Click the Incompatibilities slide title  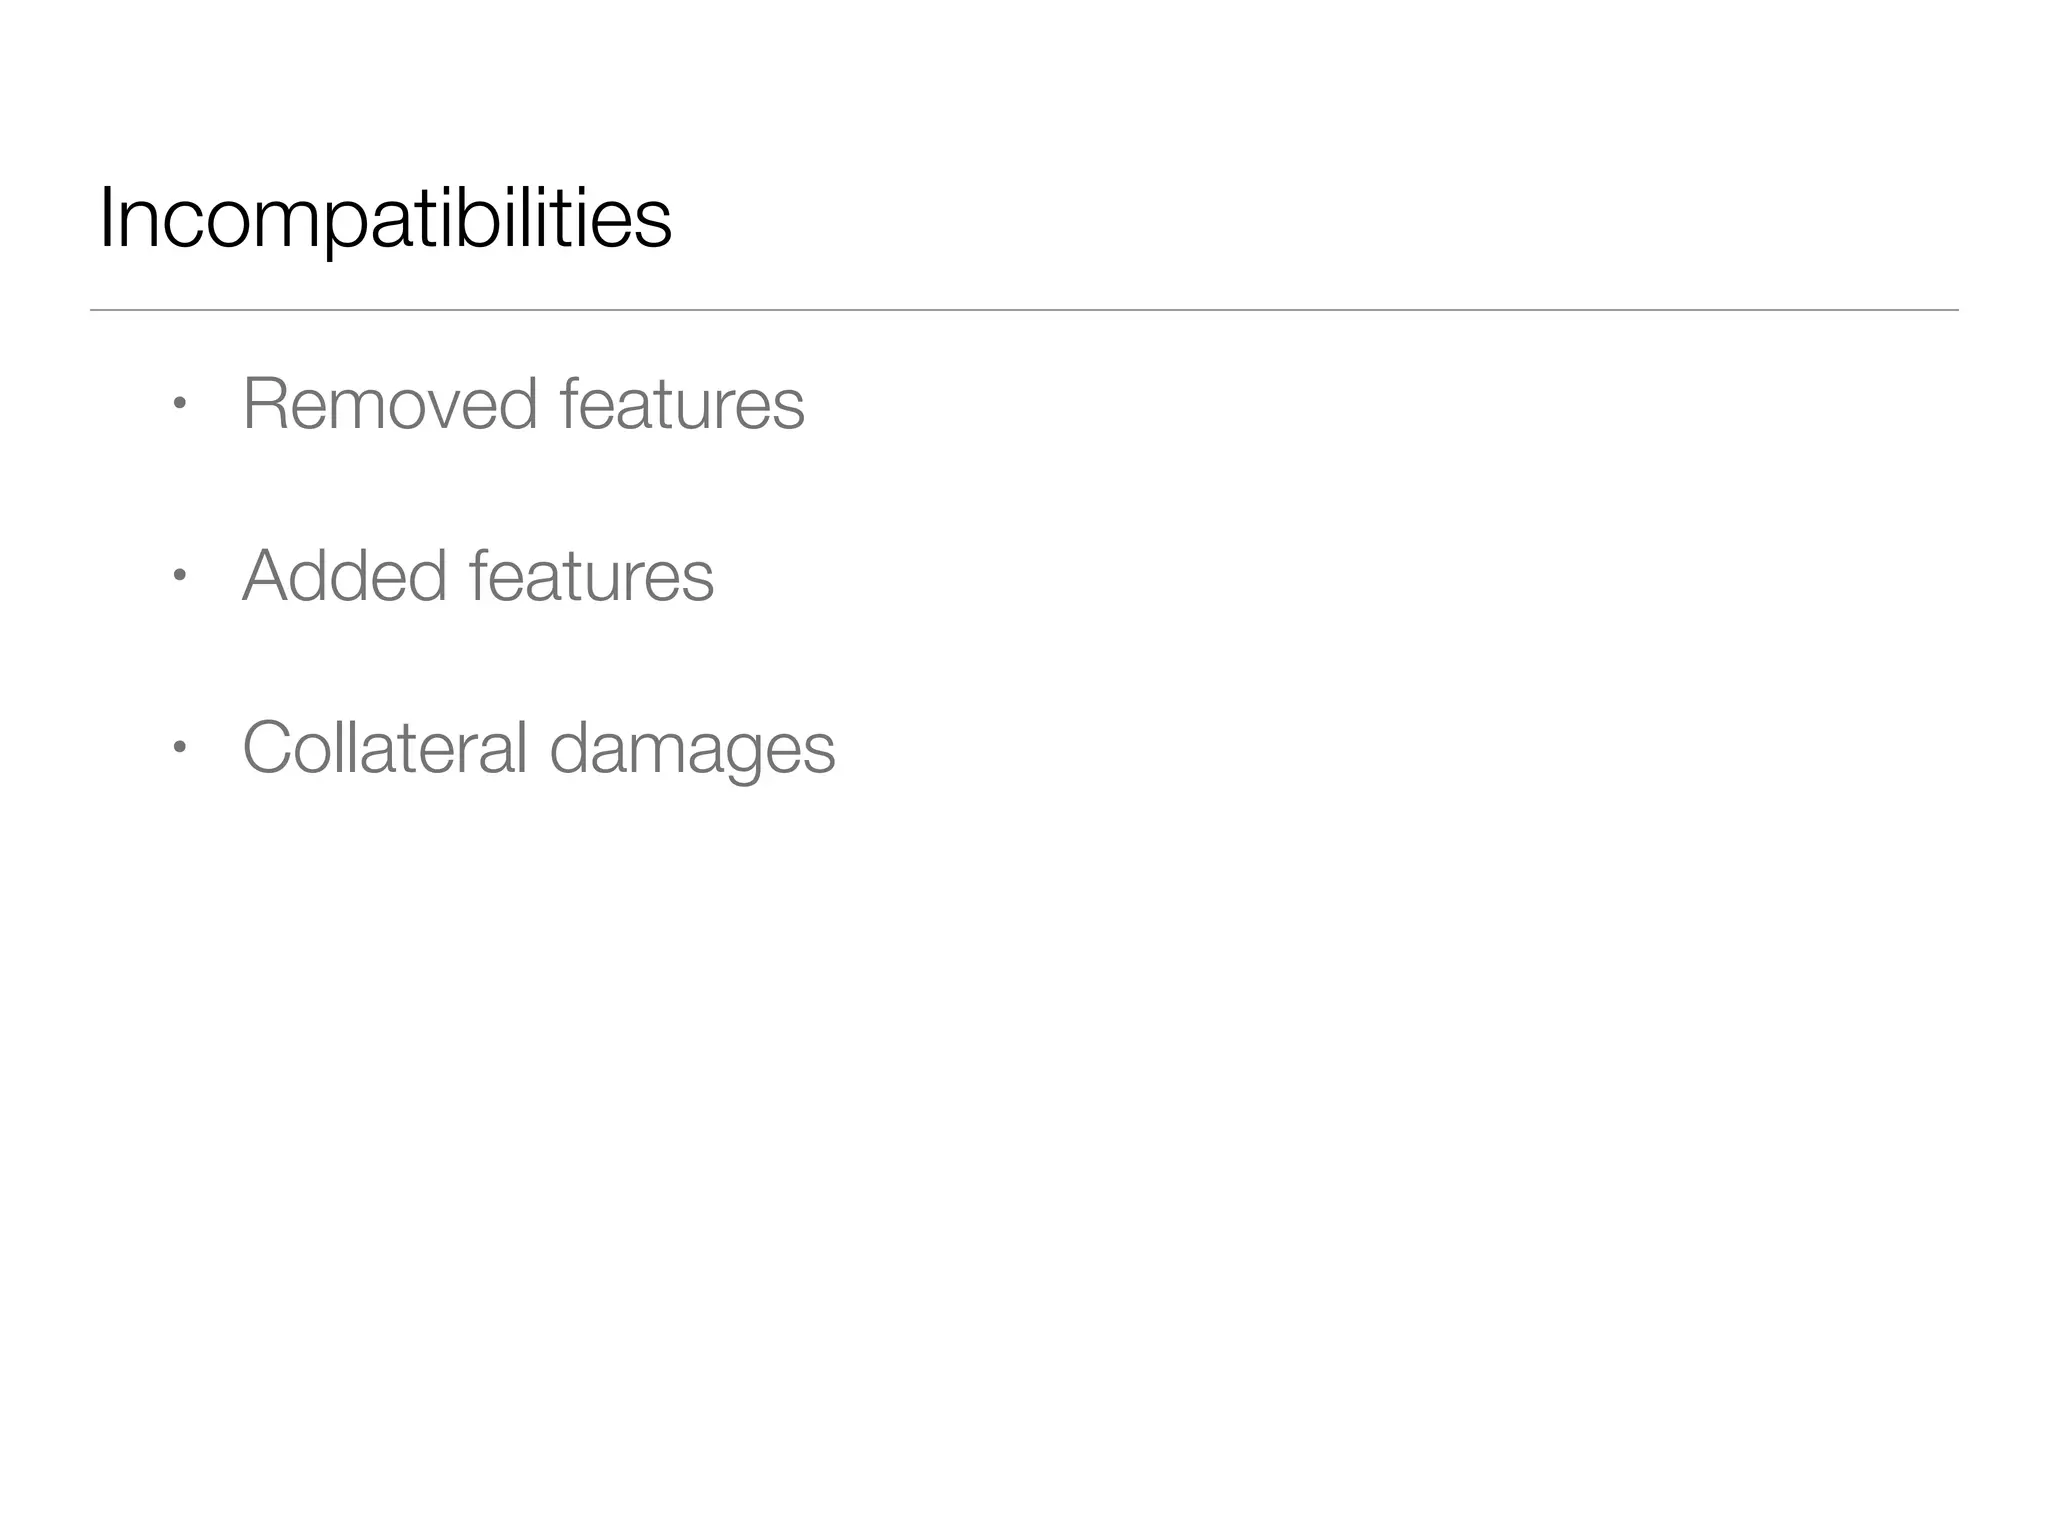385,220
